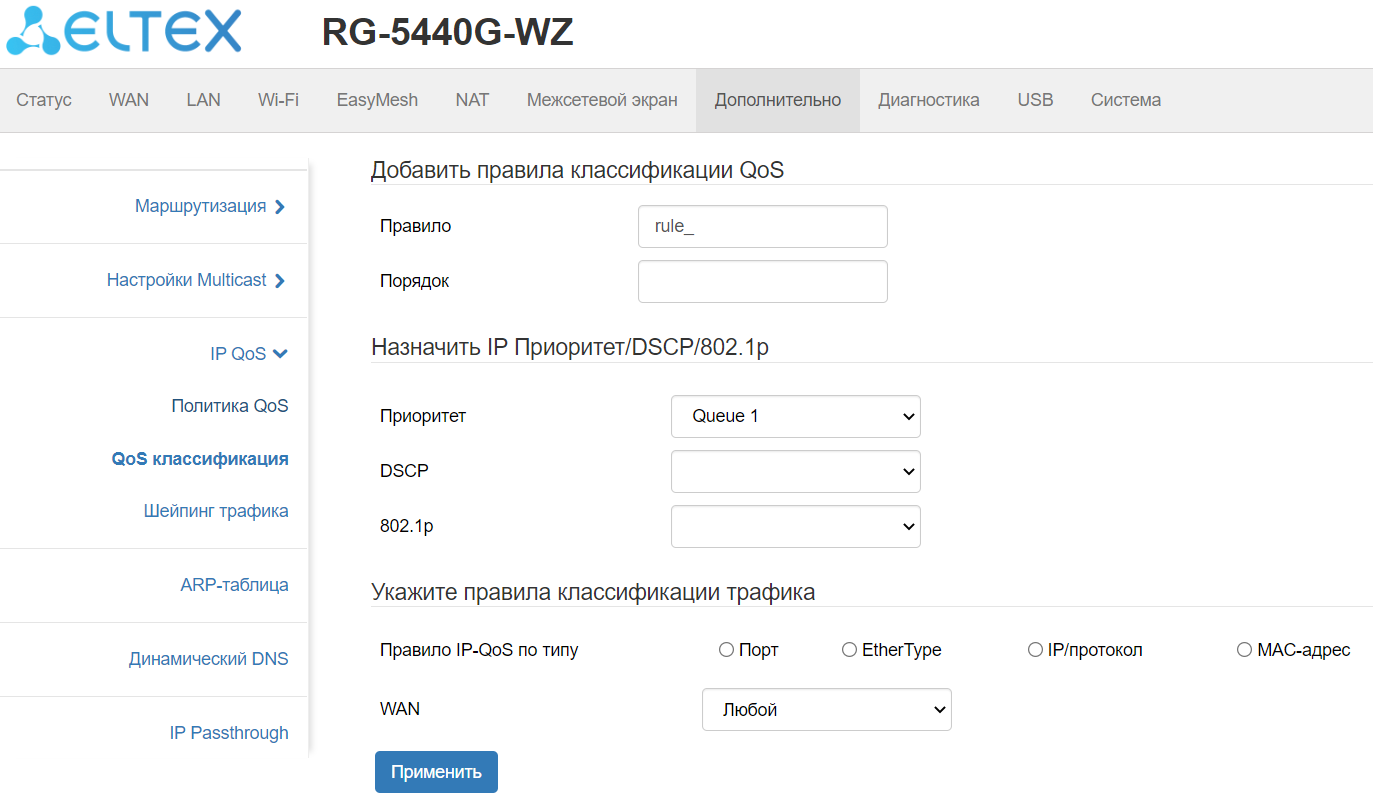
Task: Select the IP/протокол radio button
Action: click(x=1036, y=650)
